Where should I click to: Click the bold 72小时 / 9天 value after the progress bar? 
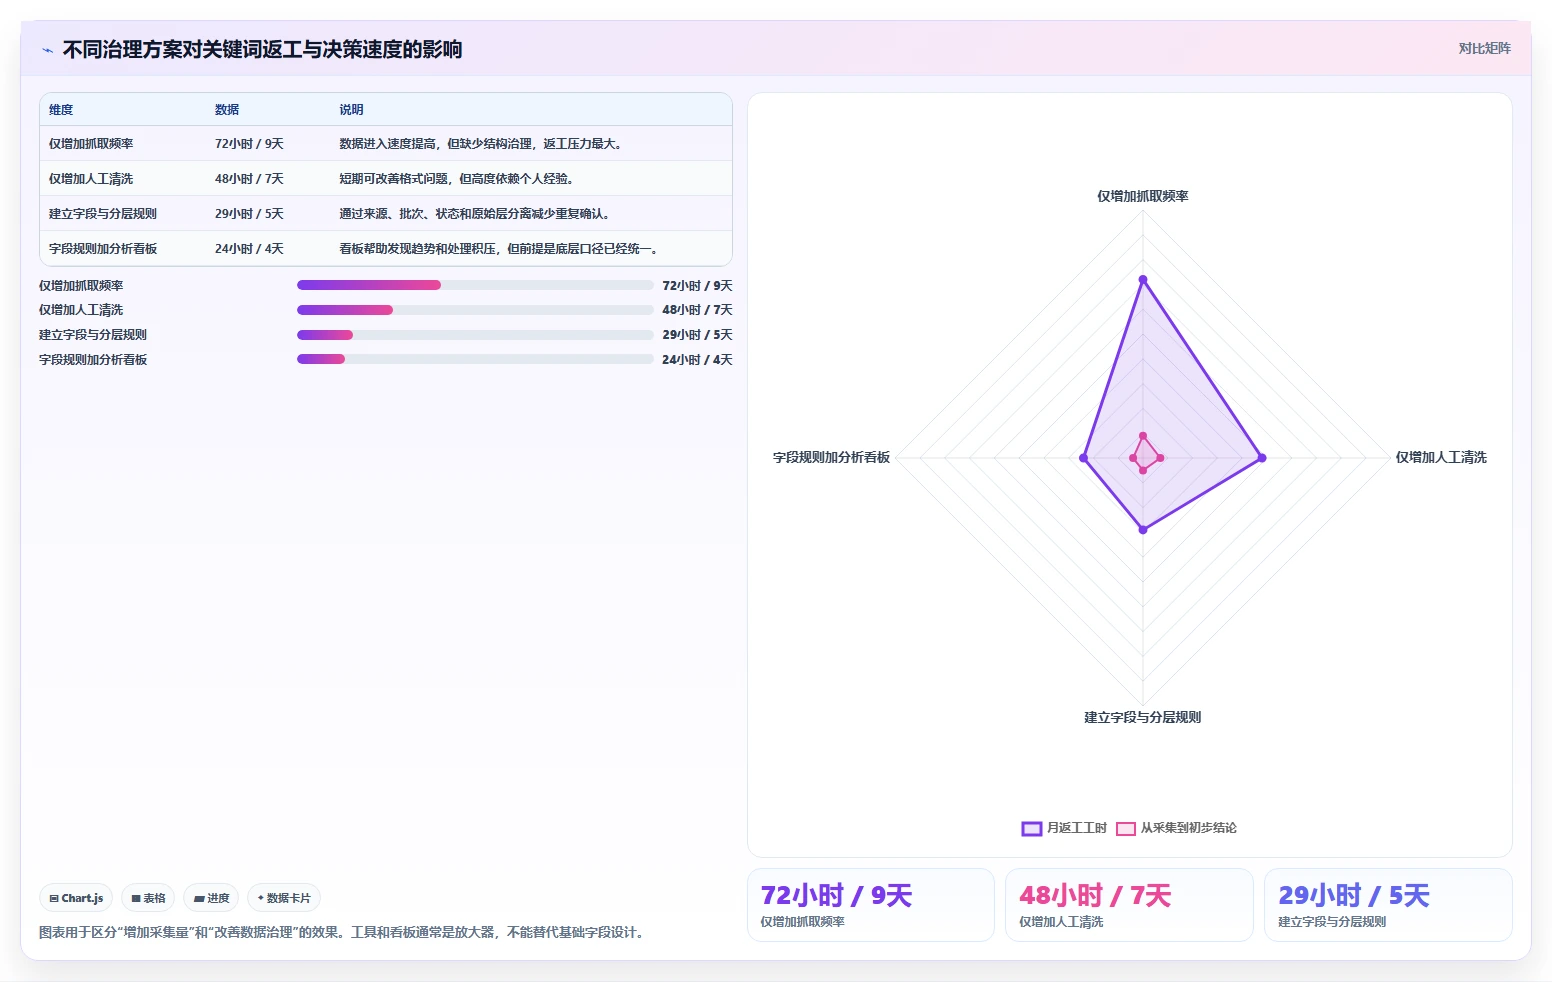click(x=697, y=286)
